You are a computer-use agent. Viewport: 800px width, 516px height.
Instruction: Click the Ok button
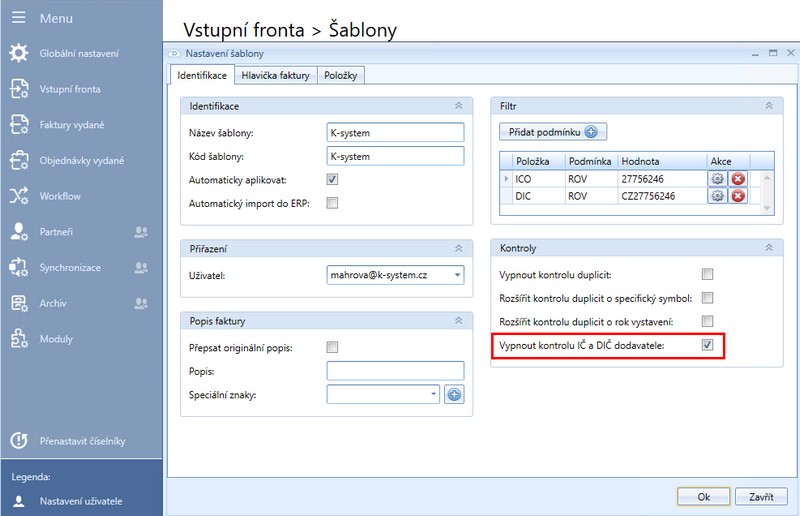coord(703,496)
